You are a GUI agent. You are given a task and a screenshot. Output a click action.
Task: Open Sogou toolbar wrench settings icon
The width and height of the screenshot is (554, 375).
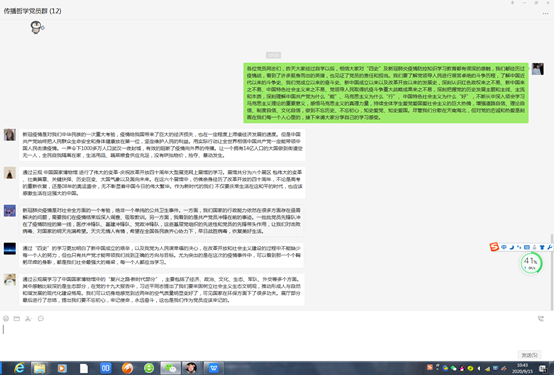coord(549,247)
